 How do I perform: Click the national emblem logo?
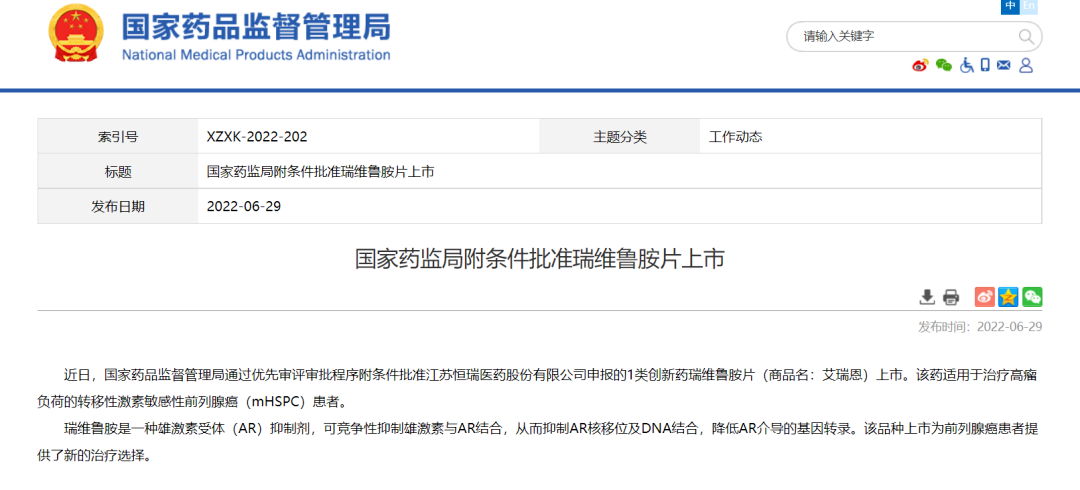[x=76, y=34]
